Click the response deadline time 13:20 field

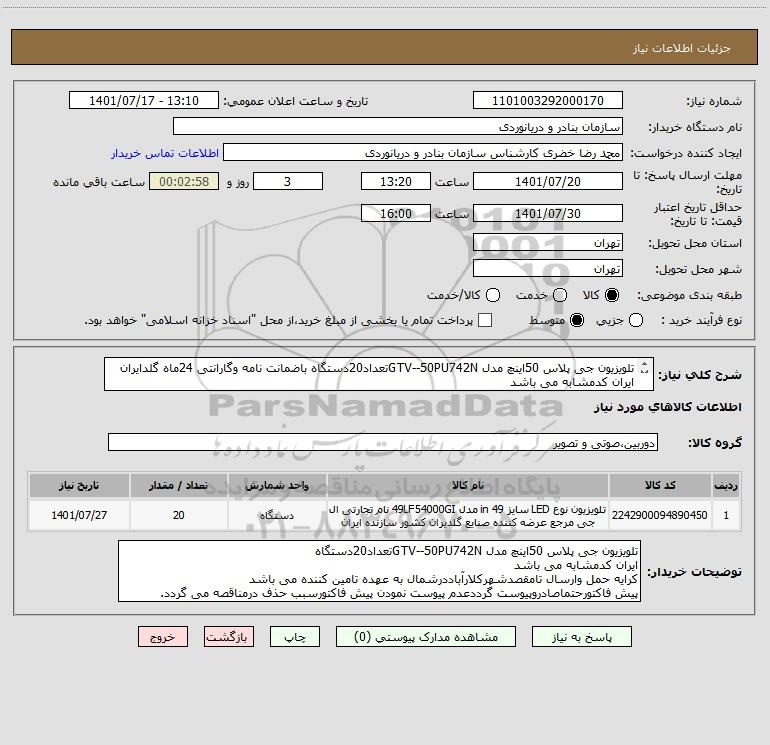[396, 181]
